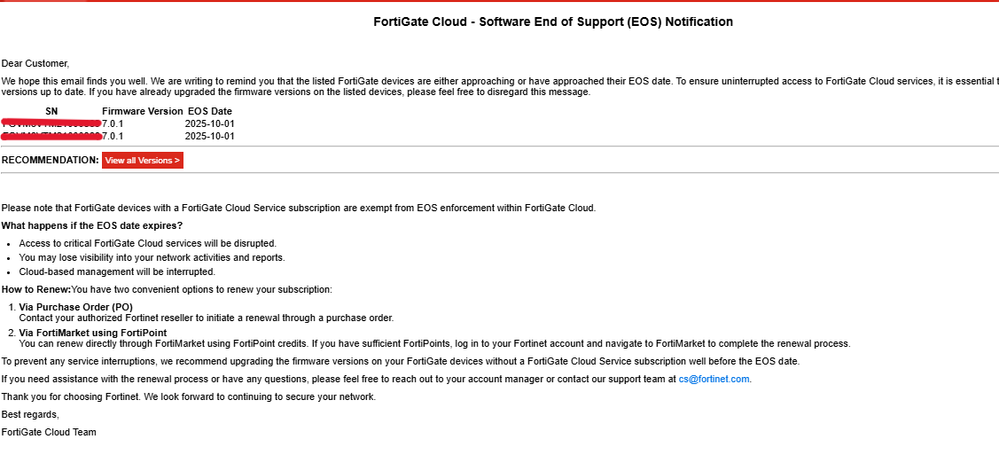Open the cs@fortinet.com email link
Viewport: 999px width, 449px height.
pos(714,379)
